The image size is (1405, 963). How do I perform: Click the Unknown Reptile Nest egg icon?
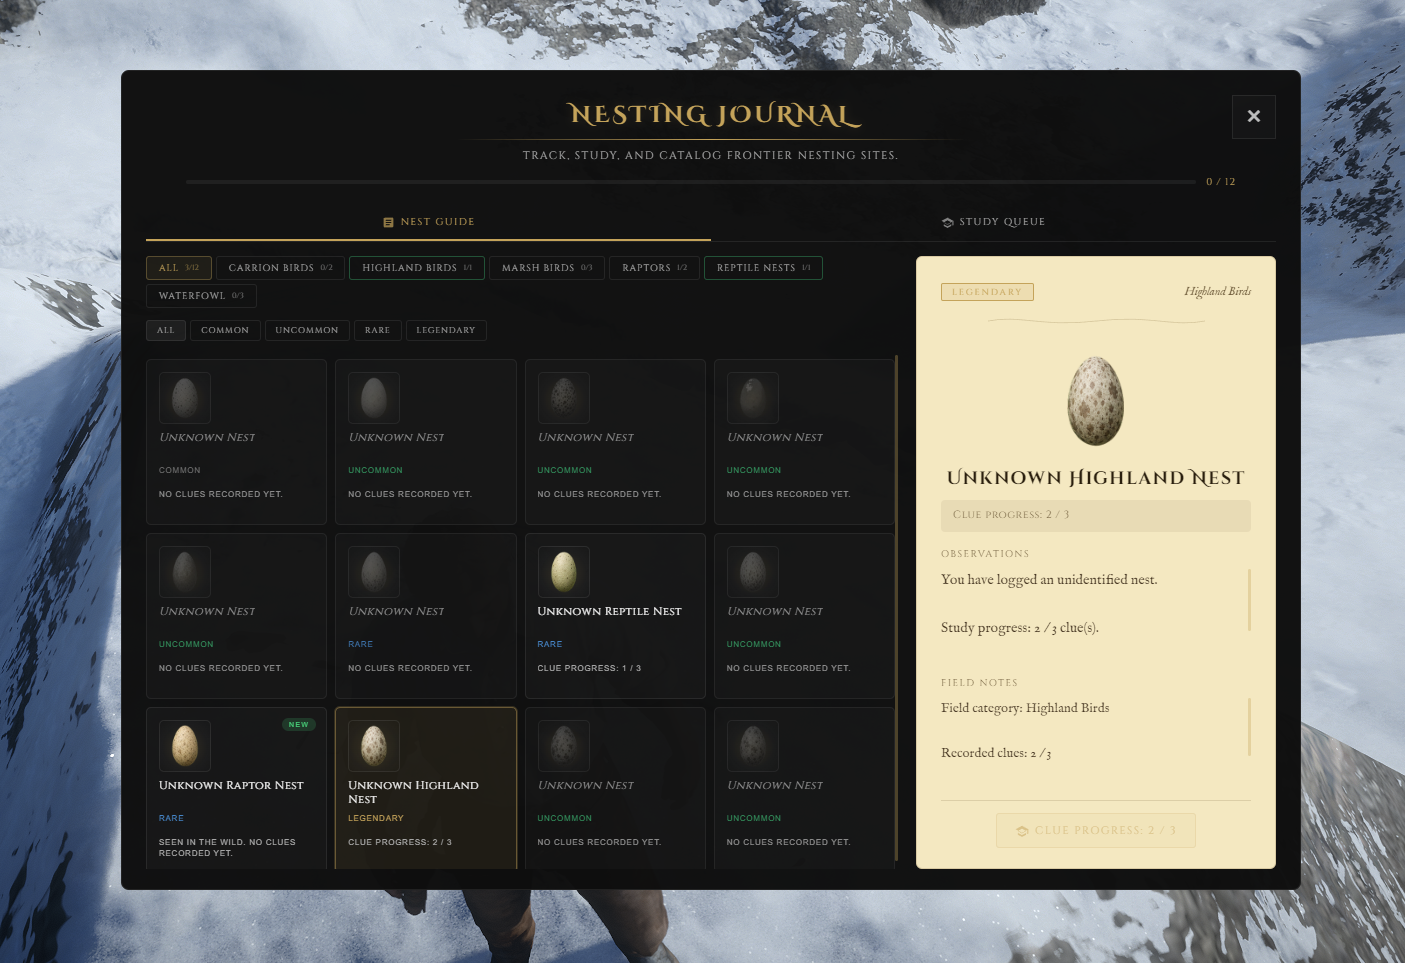(564, 572)
